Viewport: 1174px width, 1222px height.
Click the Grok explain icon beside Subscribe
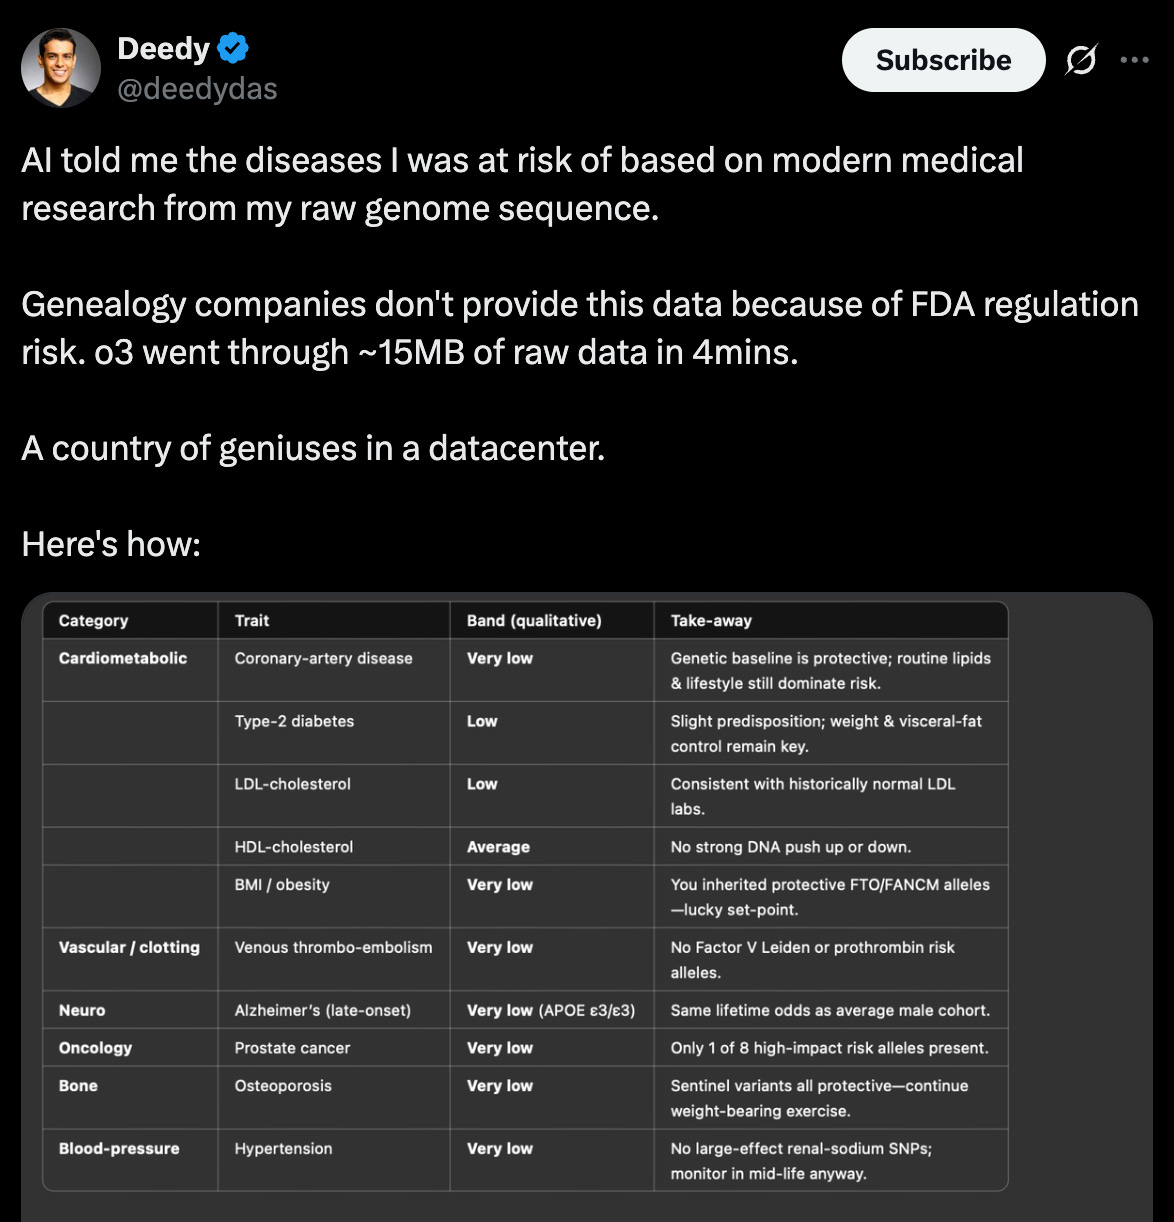point(1081,60)
